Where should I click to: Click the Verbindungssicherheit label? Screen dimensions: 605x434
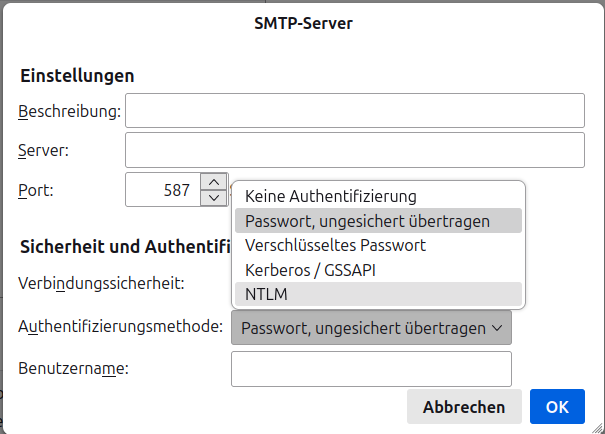(101, 283)
